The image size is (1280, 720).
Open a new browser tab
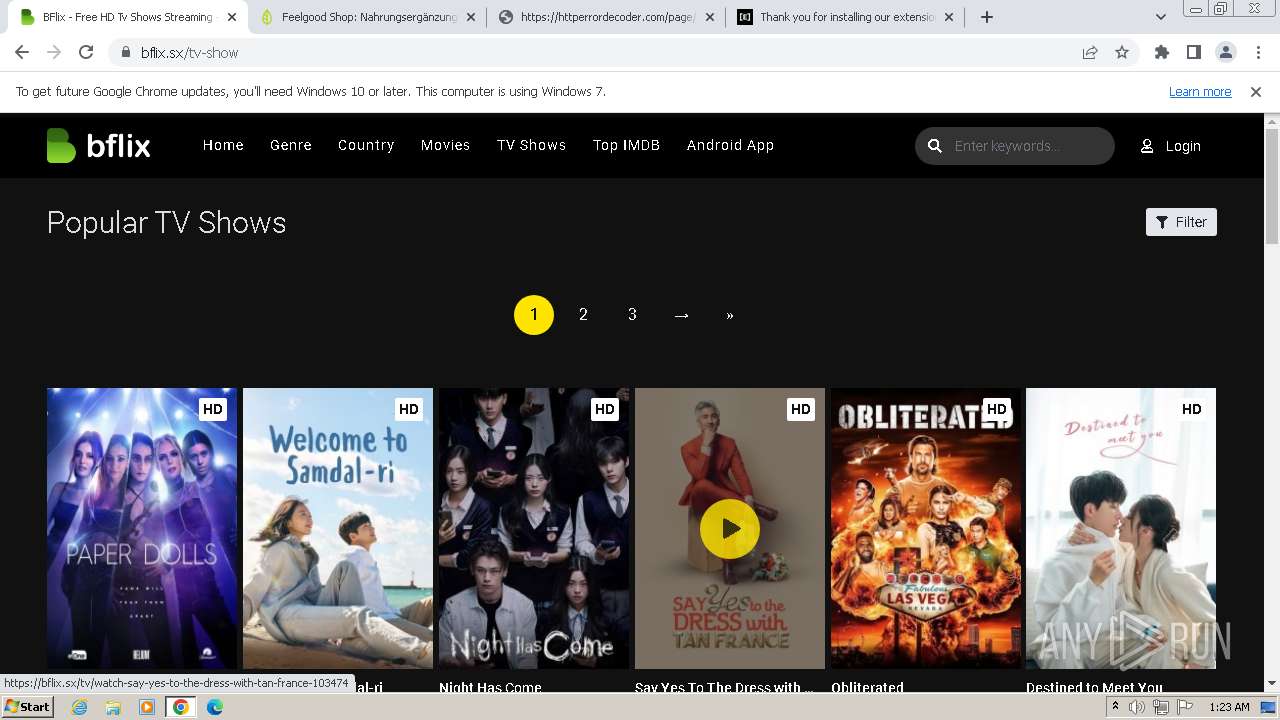987,17
